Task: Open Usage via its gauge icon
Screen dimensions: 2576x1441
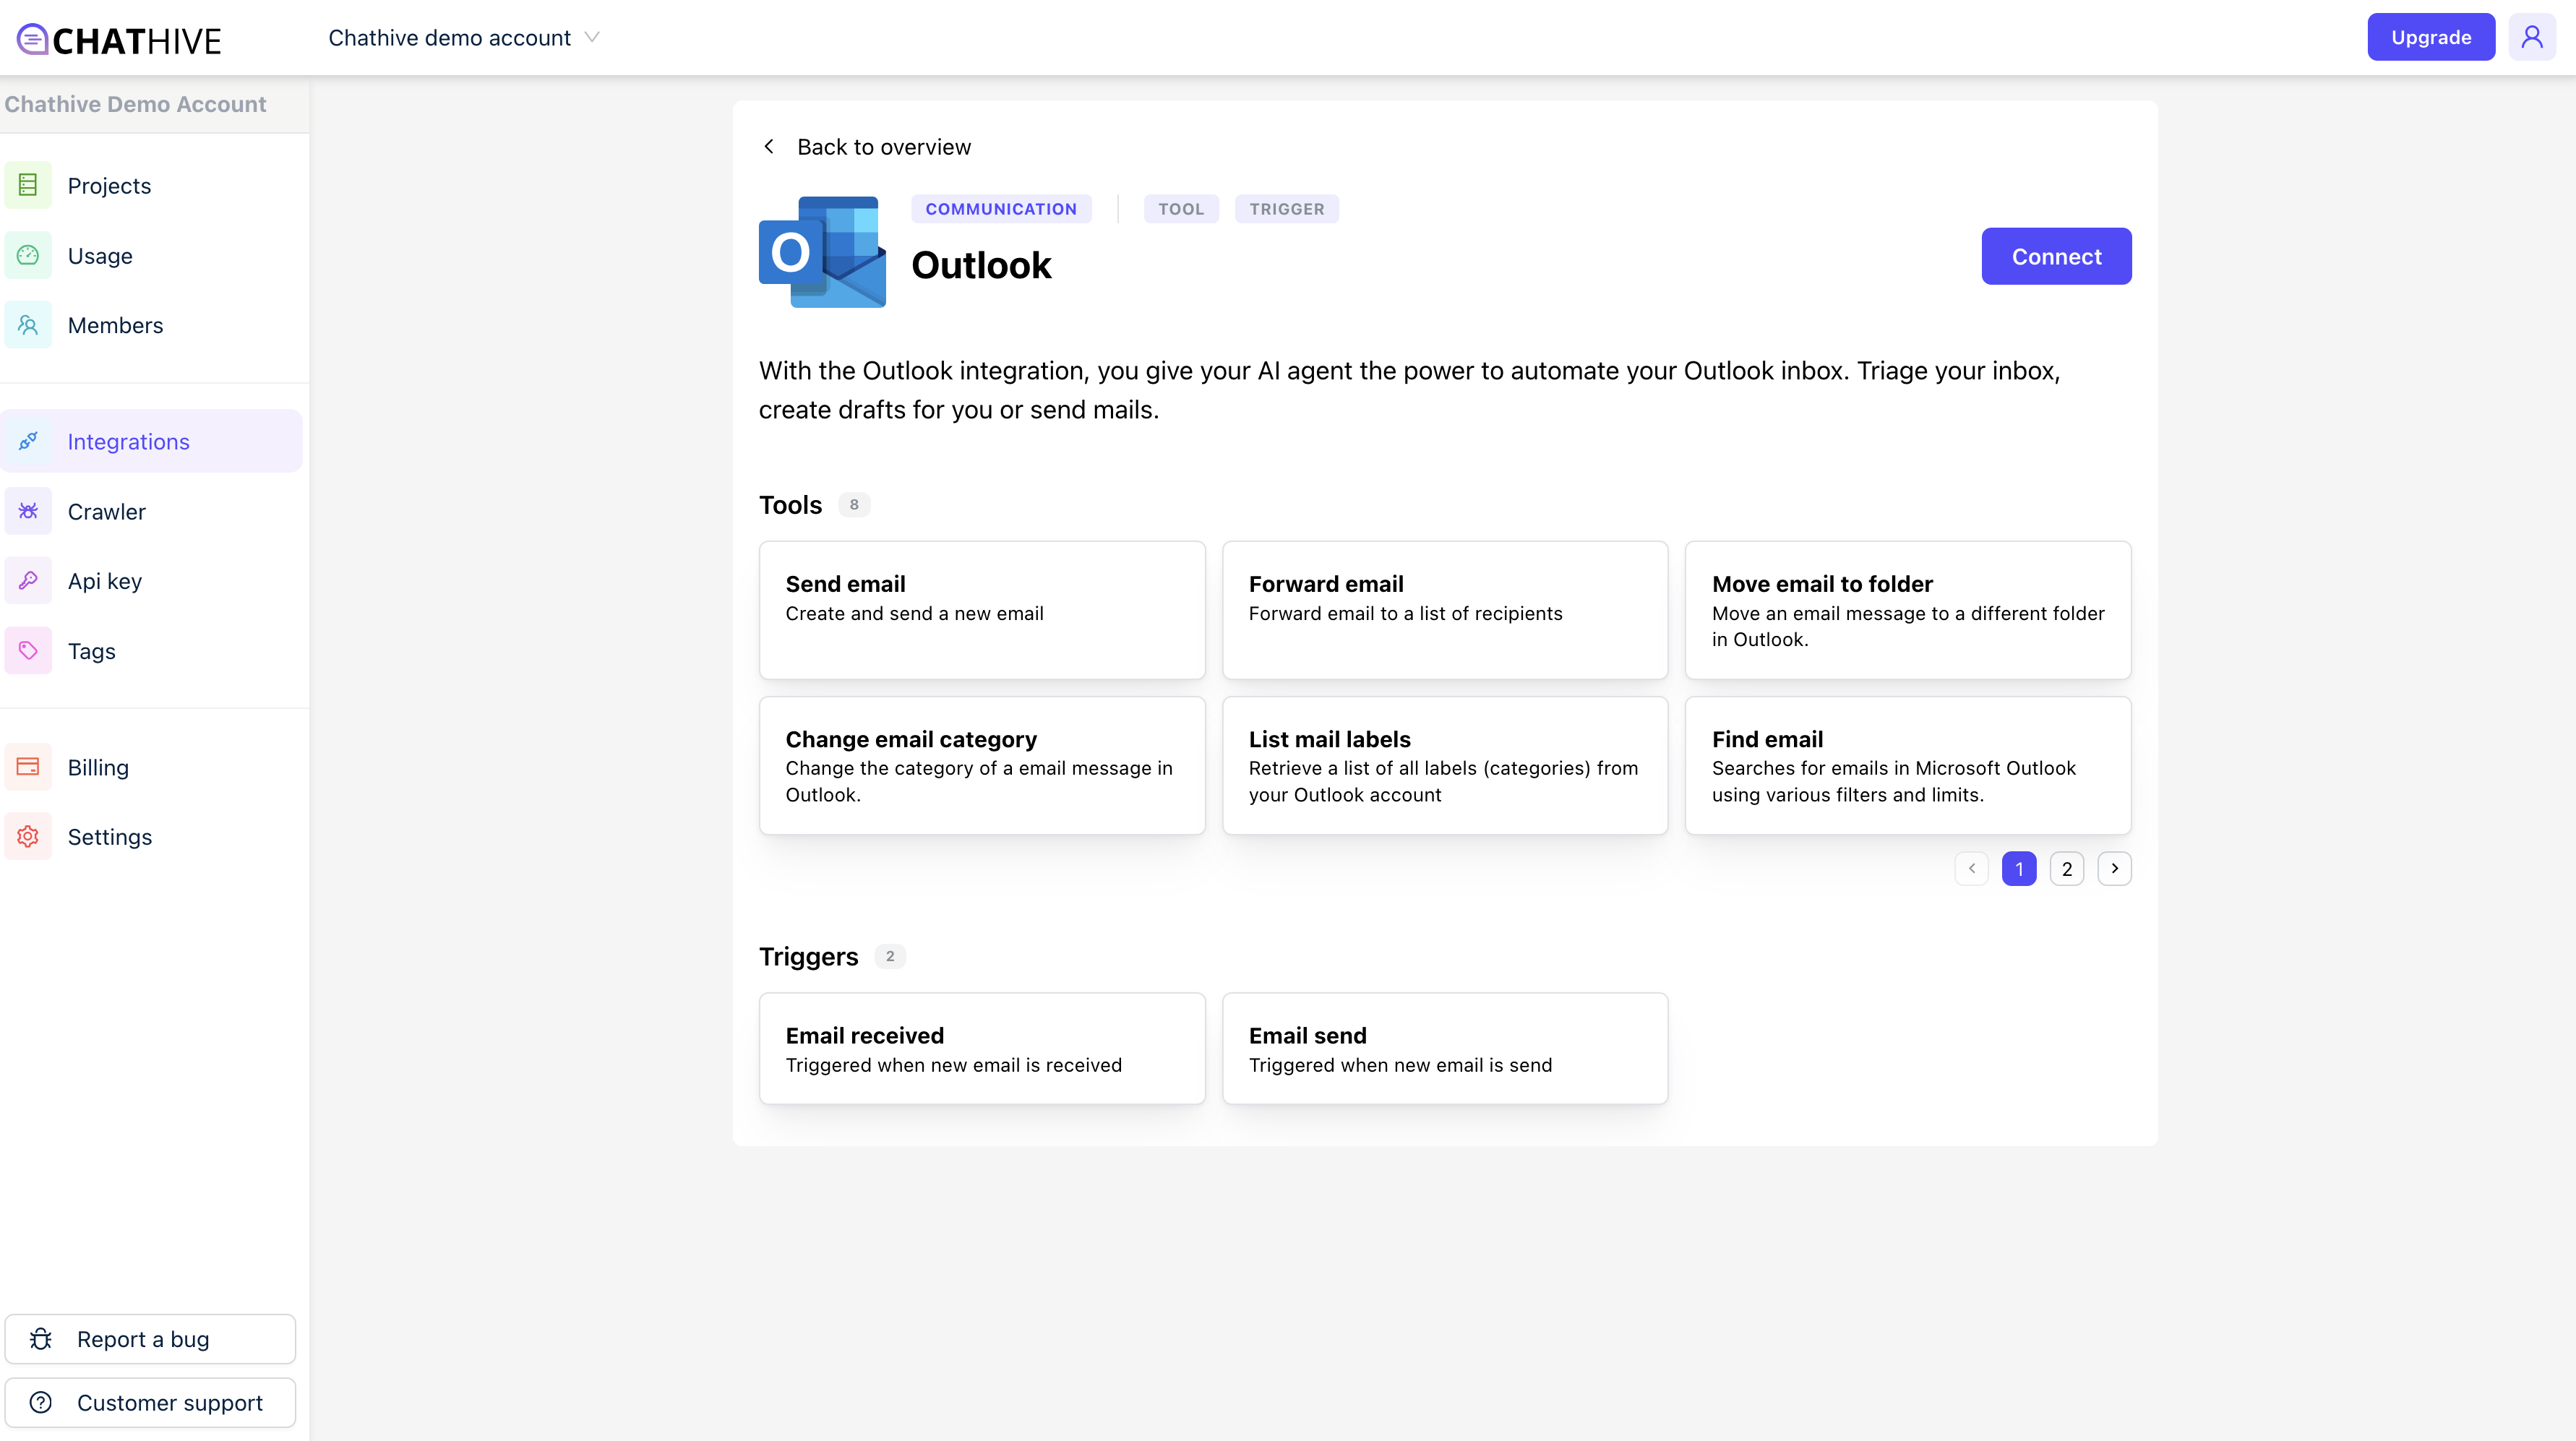Action: coord(28,255)
